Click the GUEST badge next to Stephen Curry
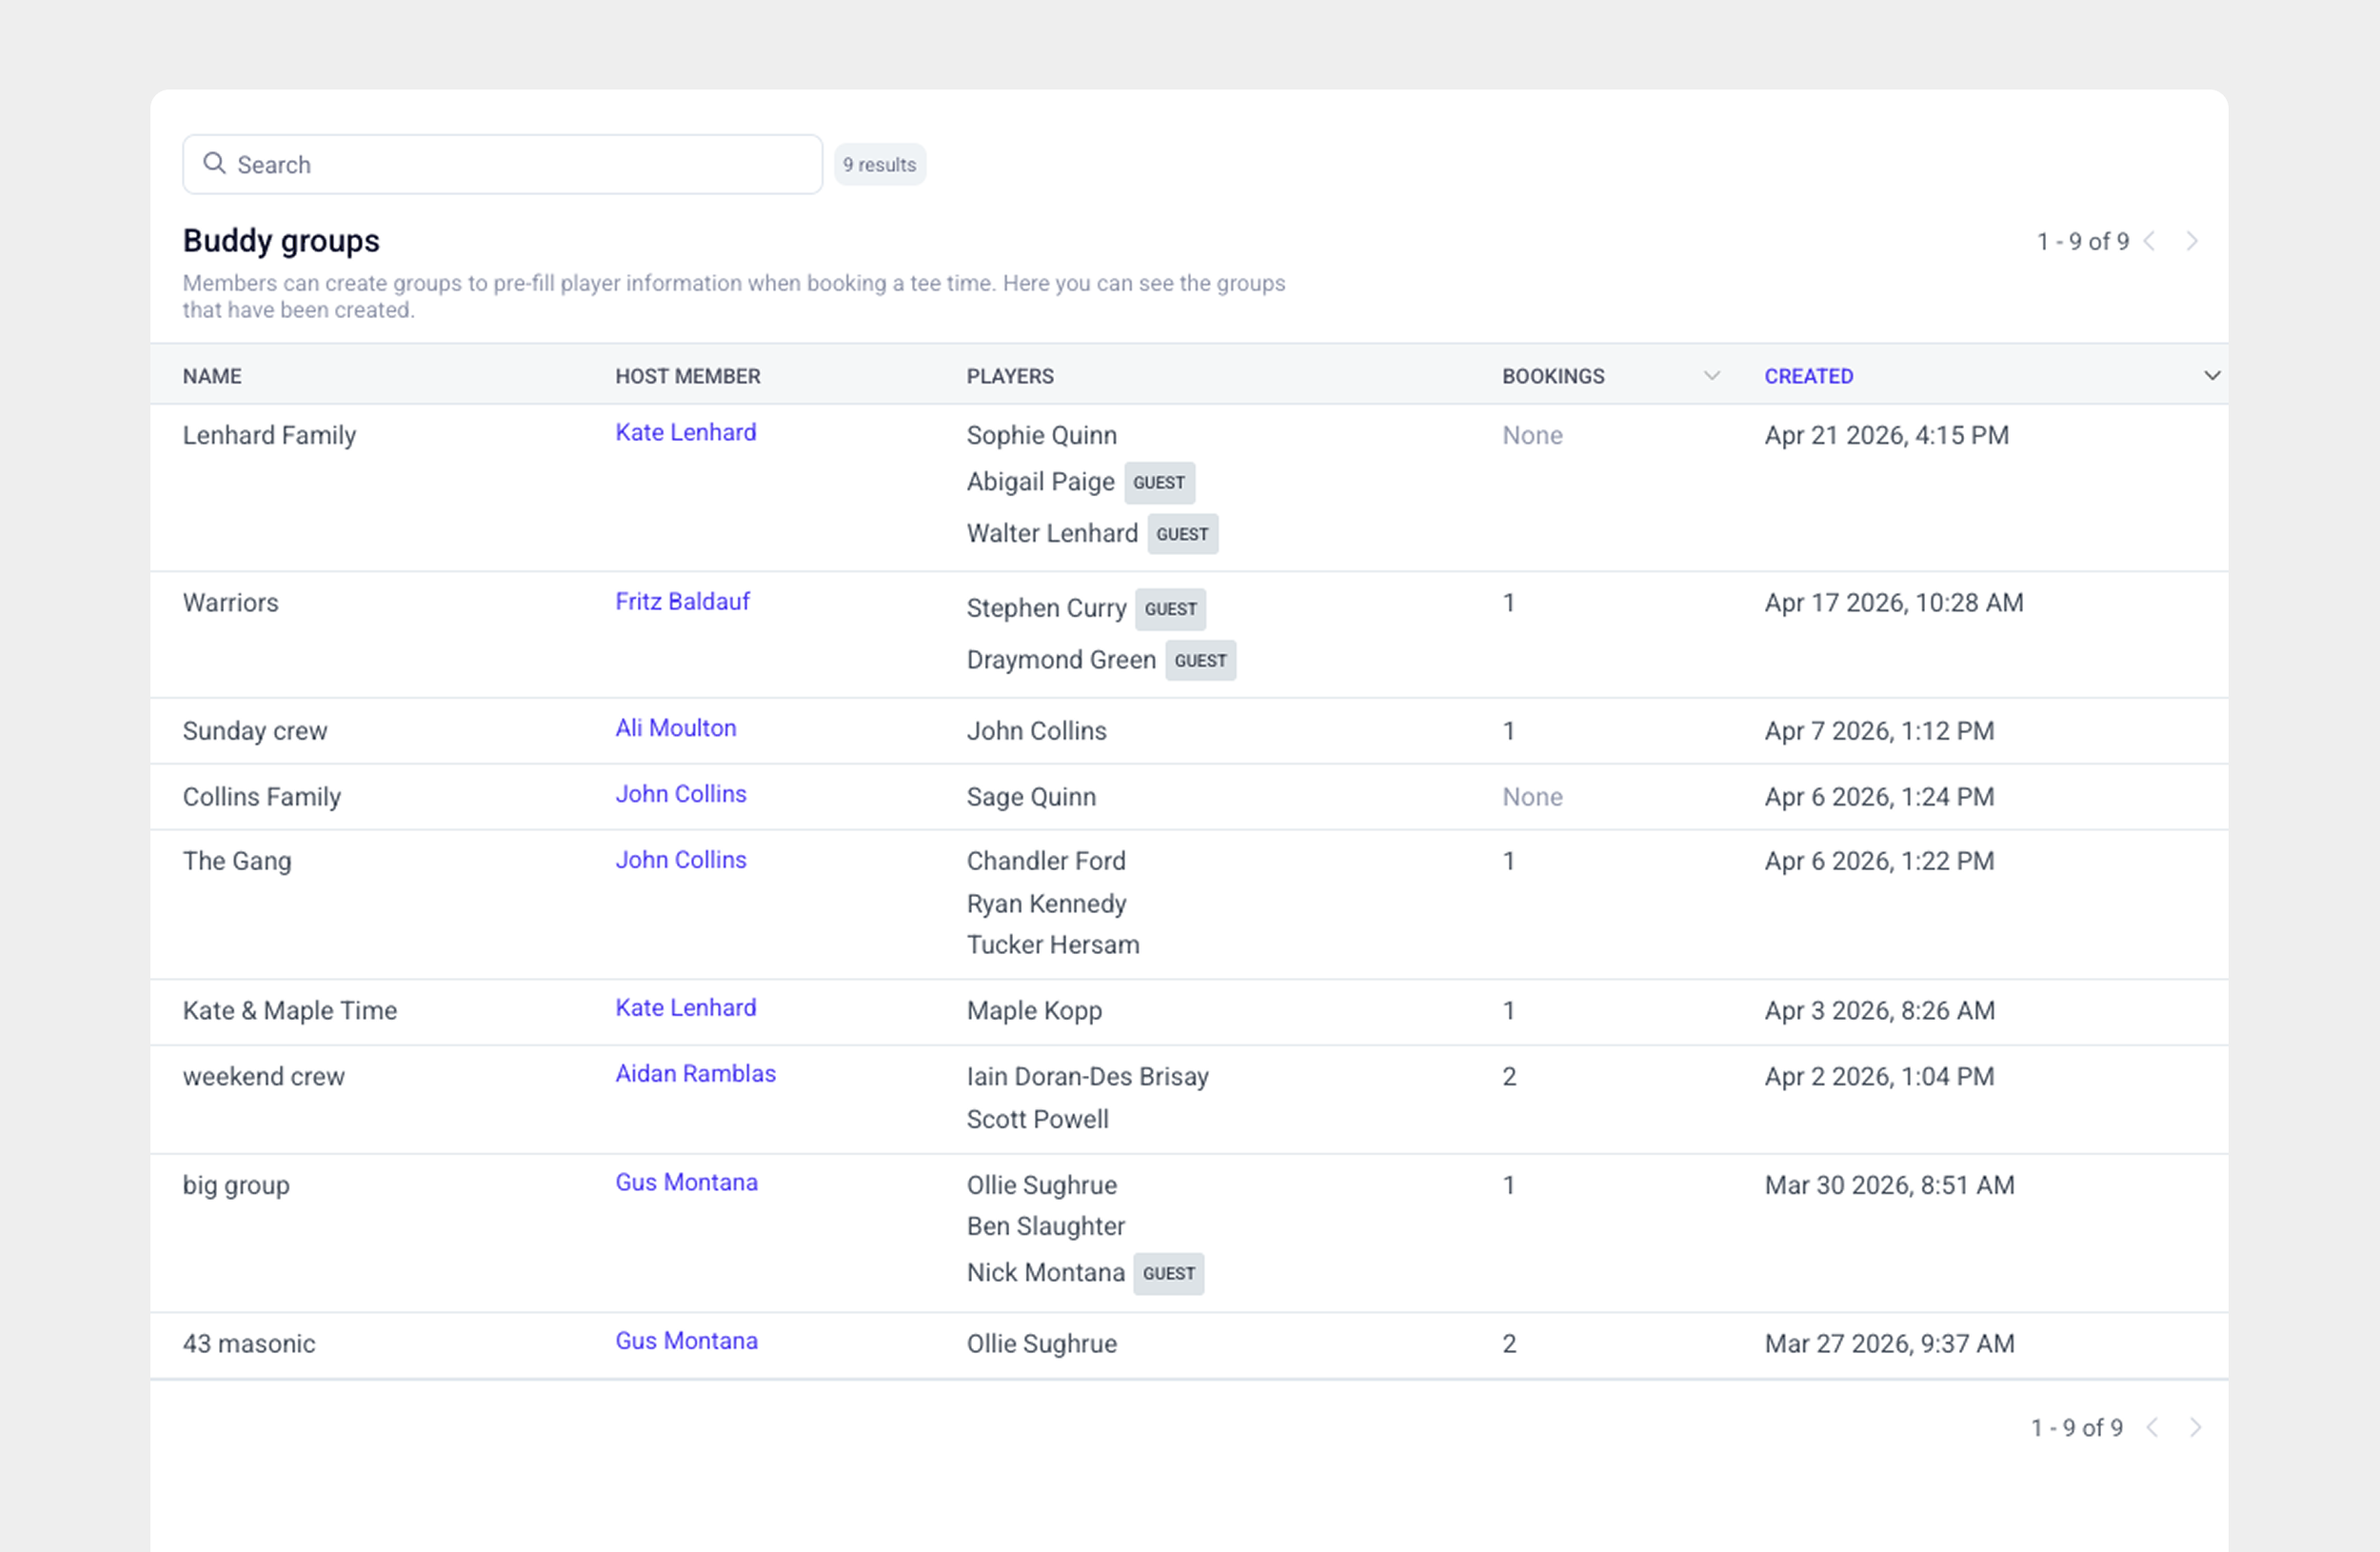Screen dimensions: 2380x1552 [x=1170, y=609]
